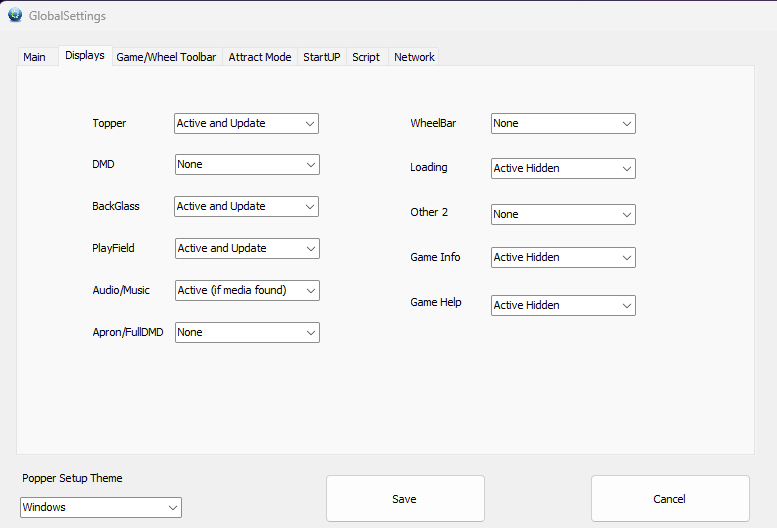Click the Popper Setup Theme label
The height and width of the screenshot is (528, 777).
(72, 478)
